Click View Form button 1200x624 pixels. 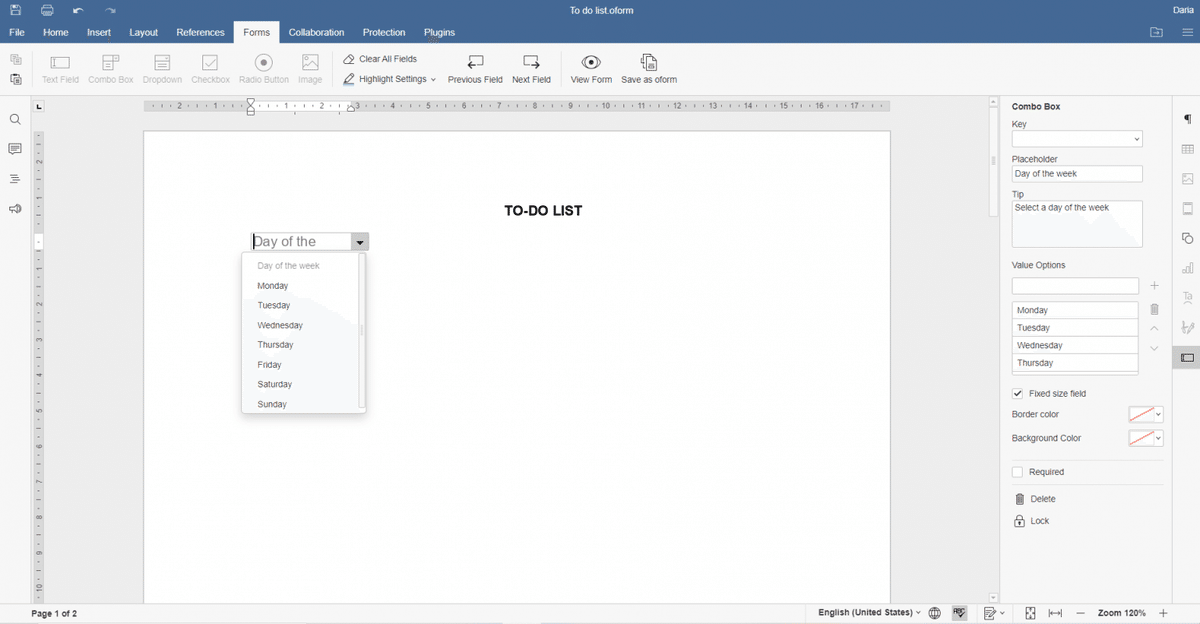click(x=591, y=69)
